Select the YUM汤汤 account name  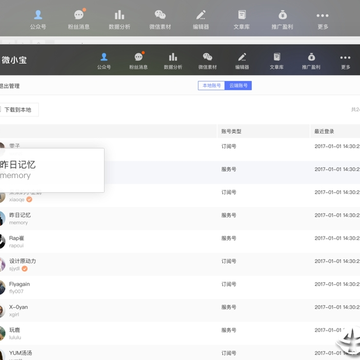21,353
